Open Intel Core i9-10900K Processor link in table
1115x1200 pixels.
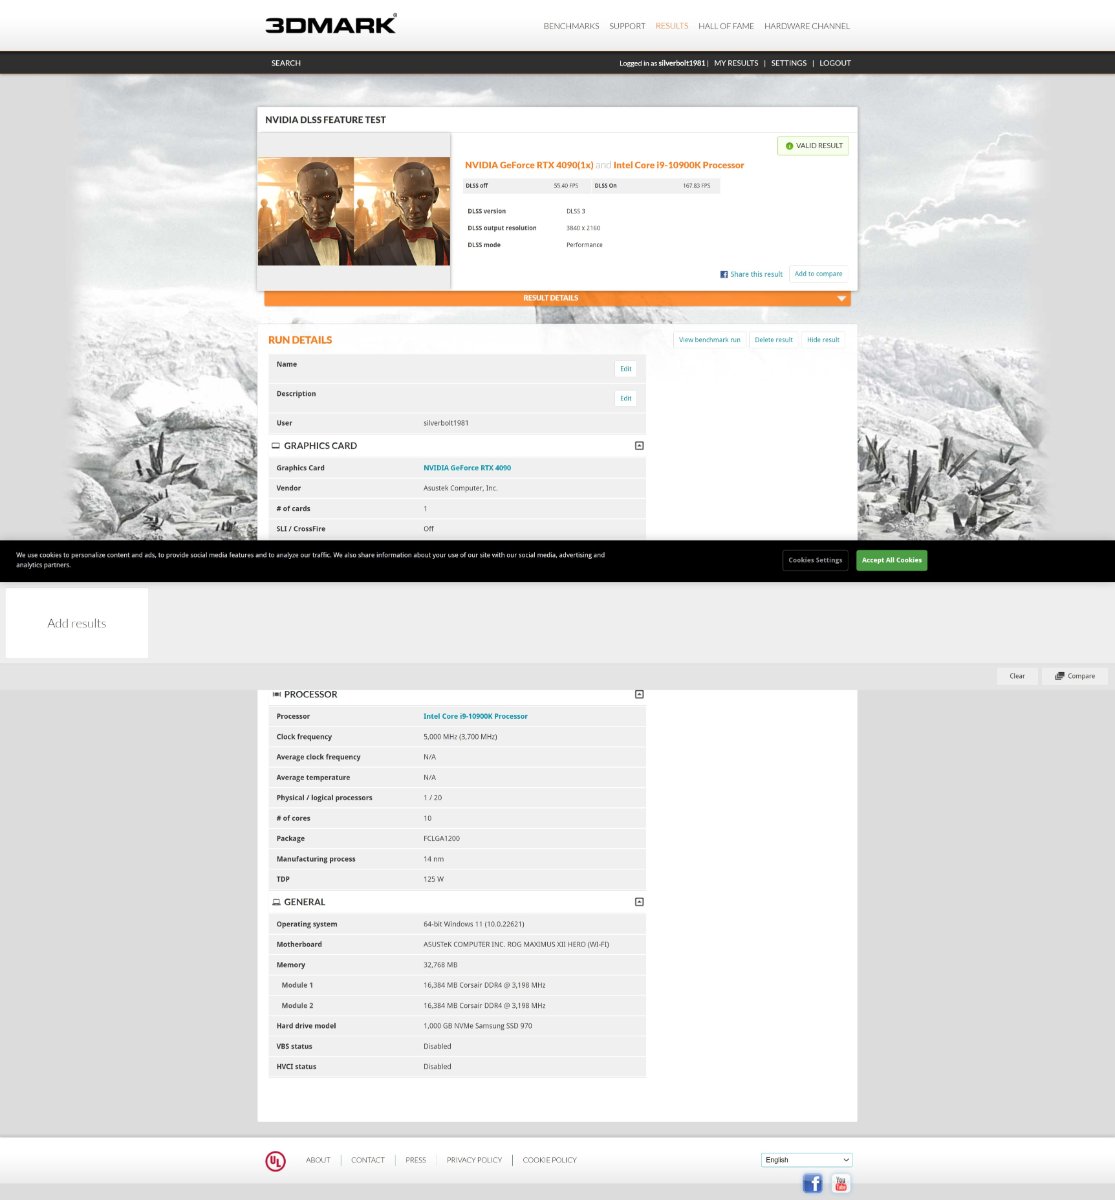(x=475, y=716)
